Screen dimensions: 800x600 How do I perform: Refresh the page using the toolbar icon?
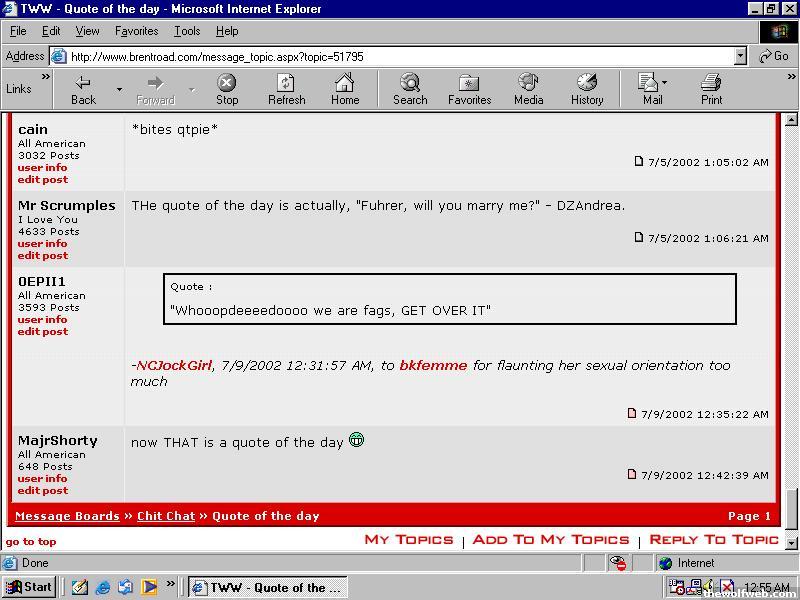286,83
